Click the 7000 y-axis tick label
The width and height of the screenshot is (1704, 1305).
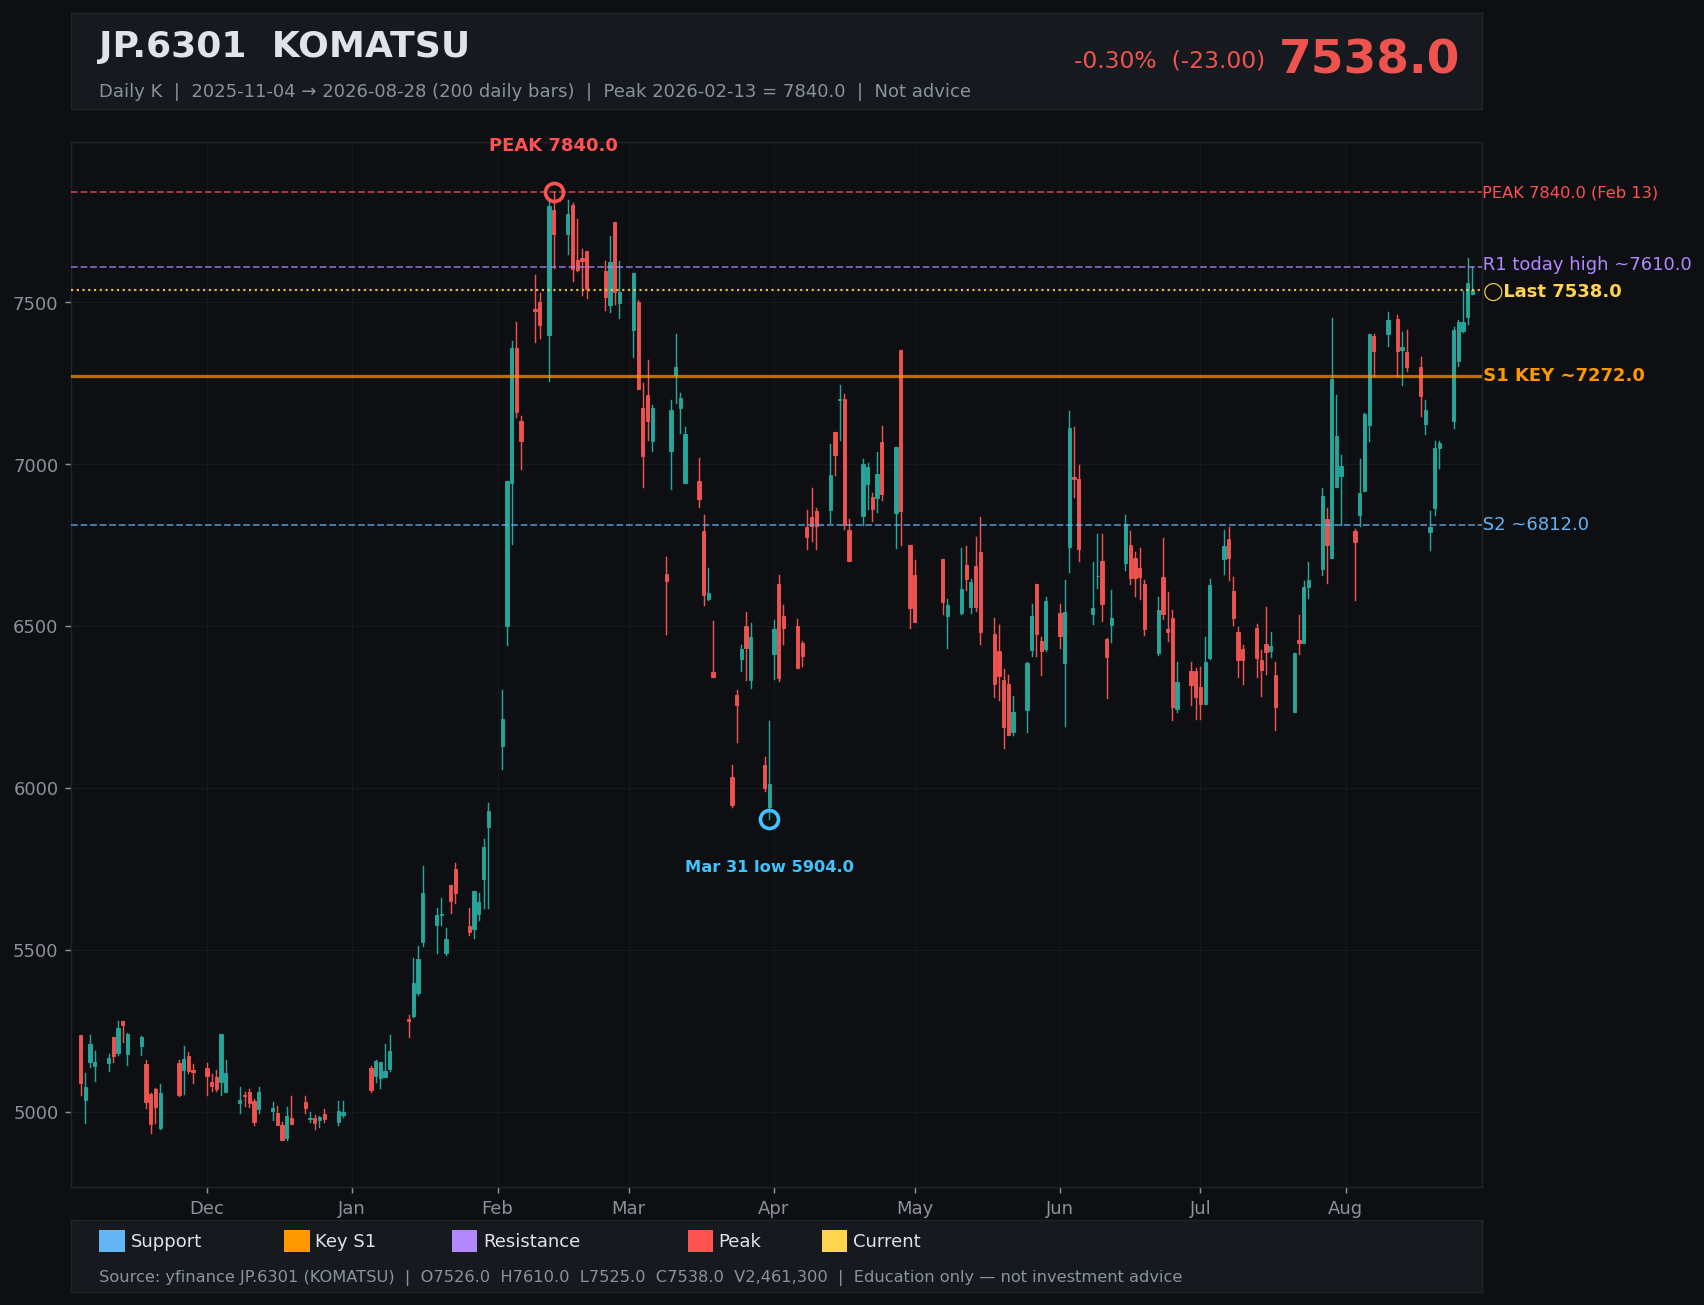(x=36, y=465)
